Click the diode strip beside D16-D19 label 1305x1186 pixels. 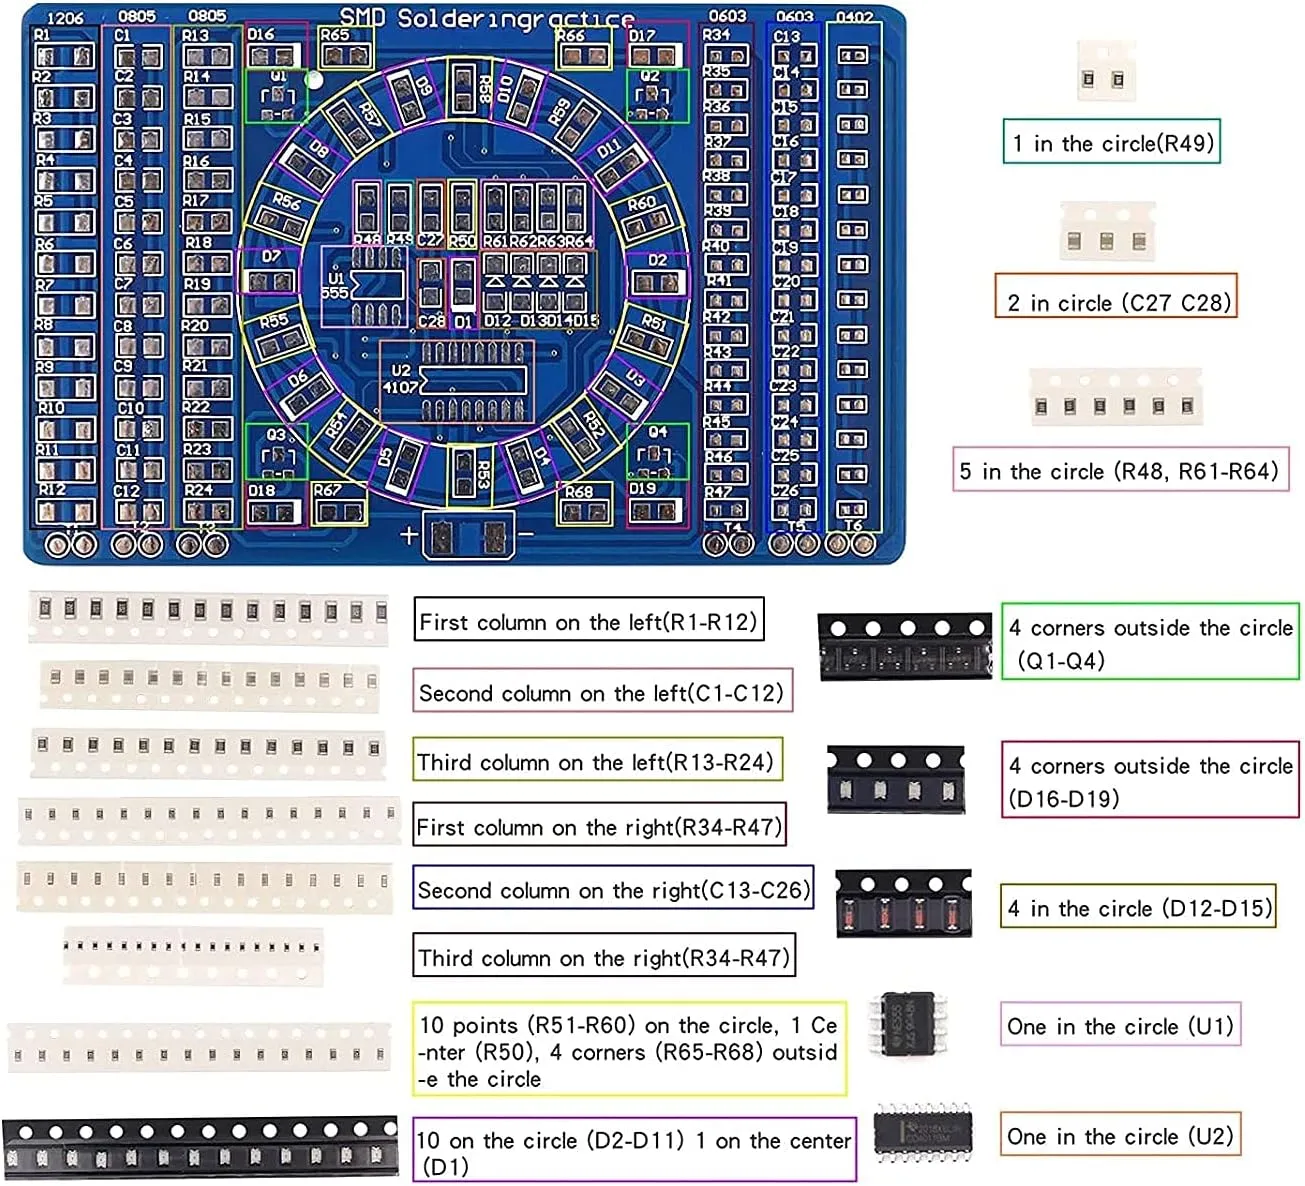coord(897,778)
